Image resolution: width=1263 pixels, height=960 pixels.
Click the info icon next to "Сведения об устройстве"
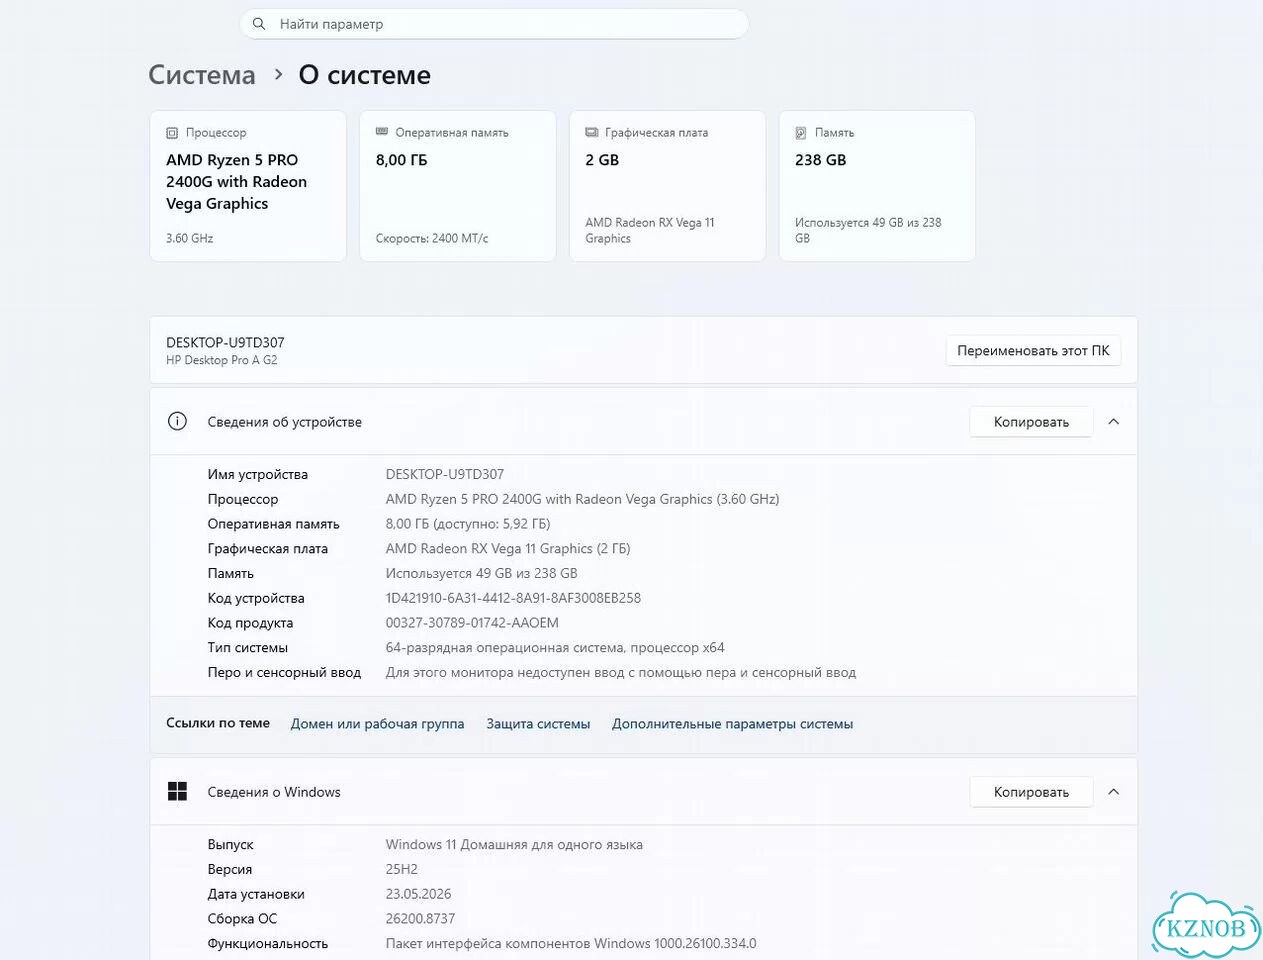point(177,421)
